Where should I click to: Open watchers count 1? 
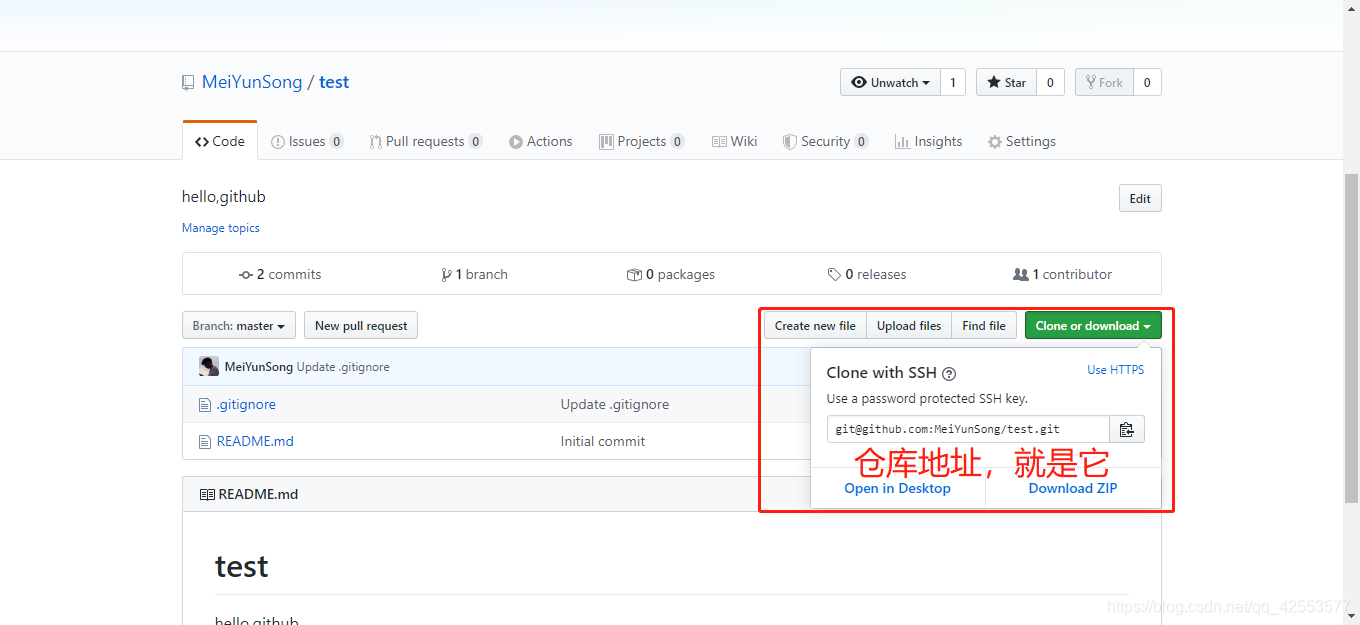pyautogui.click(x=953, y=82)
